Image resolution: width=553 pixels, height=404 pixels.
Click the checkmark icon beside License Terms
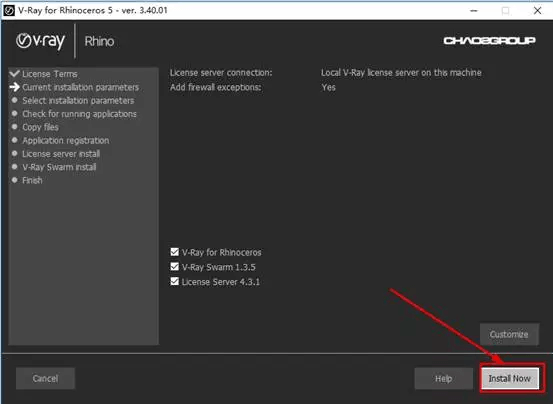[14, 73]
